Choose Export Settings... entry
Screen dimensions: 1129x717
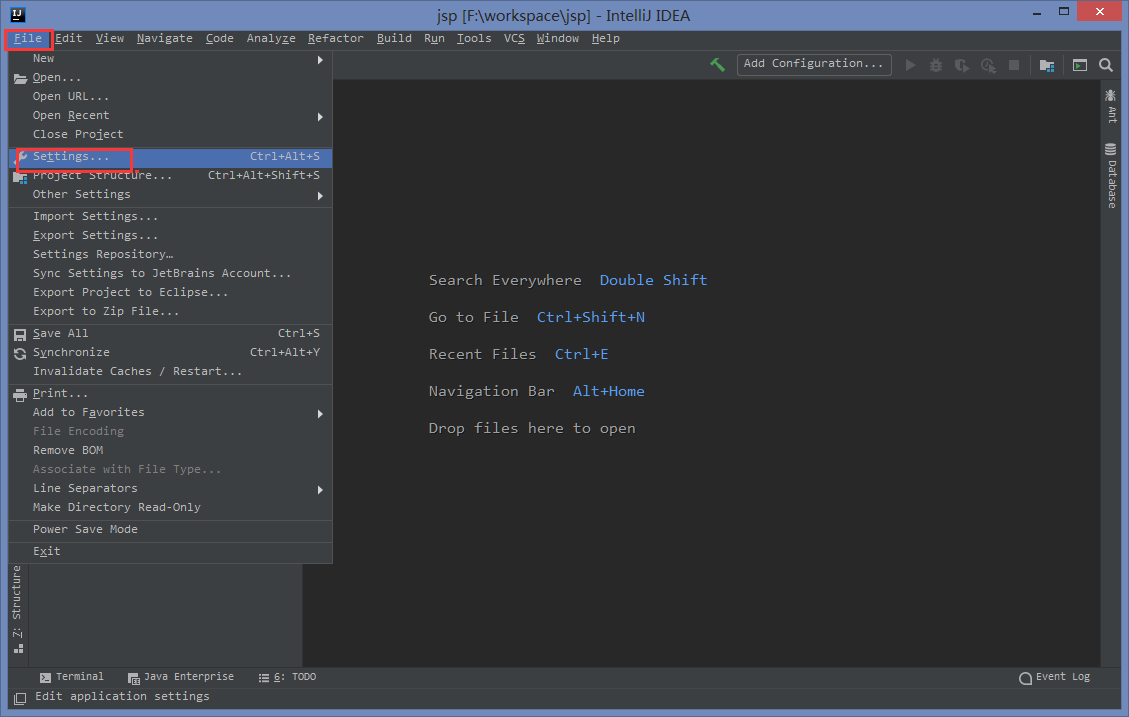coord(171,235)
